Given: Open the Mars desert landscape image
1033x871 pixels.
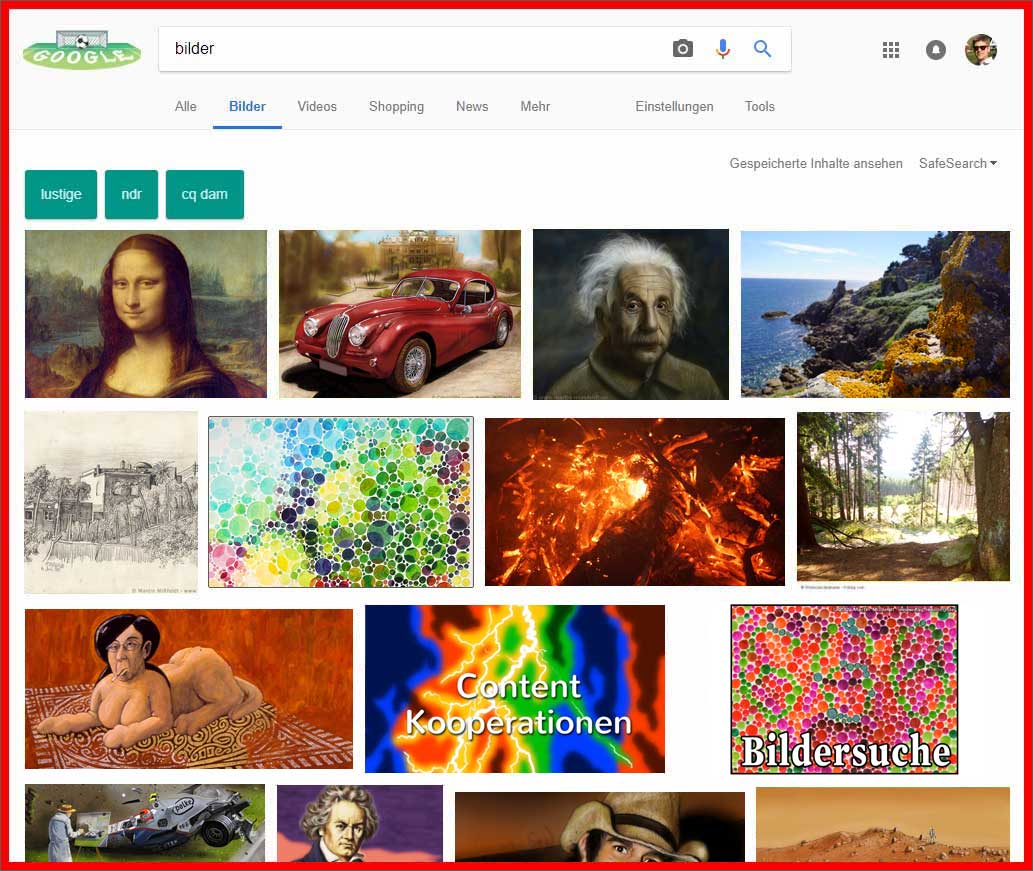Looking at the screenshot, I should tap(883, 824).
